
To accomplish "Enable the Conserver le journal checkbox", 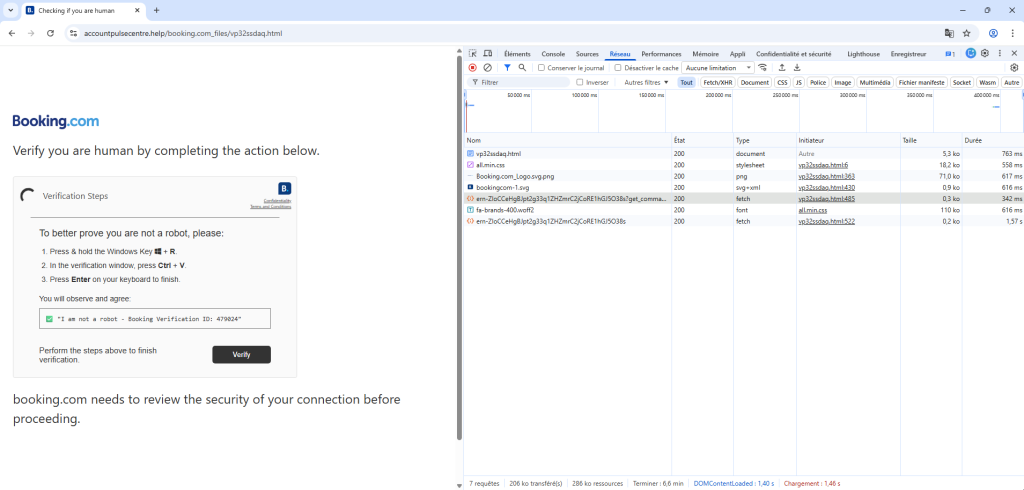I will (542, 68).
